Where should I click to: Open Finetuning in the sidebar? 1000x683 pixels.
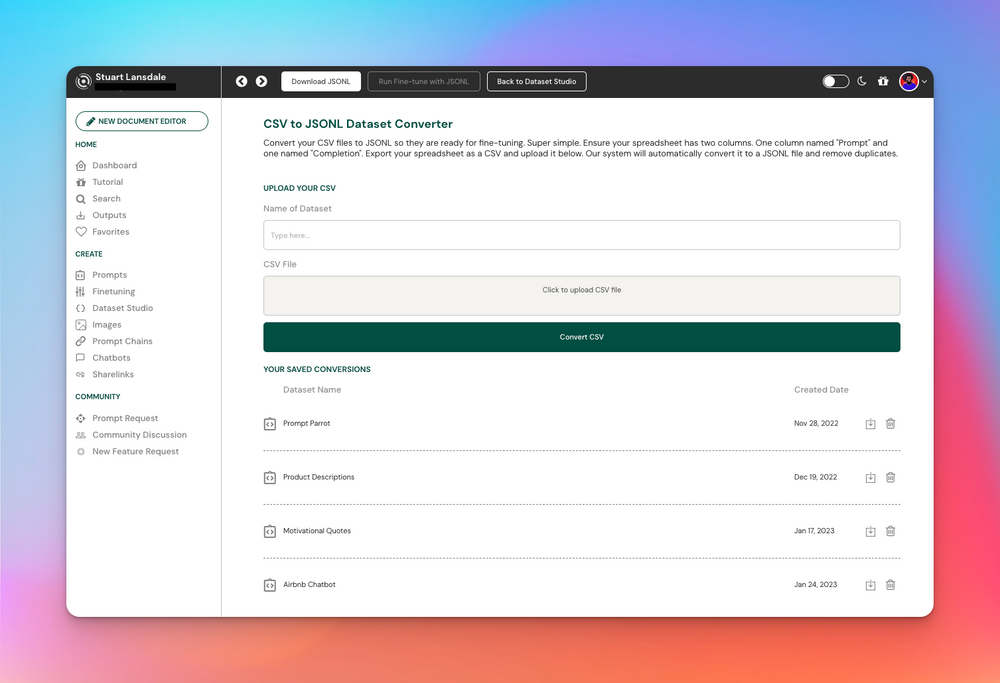click(105, 291)
